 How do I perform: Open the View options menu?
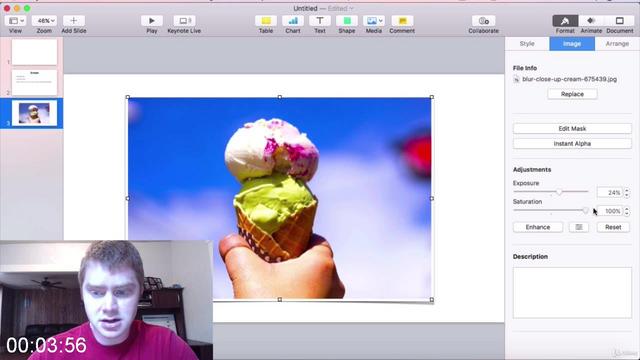(x=16, y=21)
